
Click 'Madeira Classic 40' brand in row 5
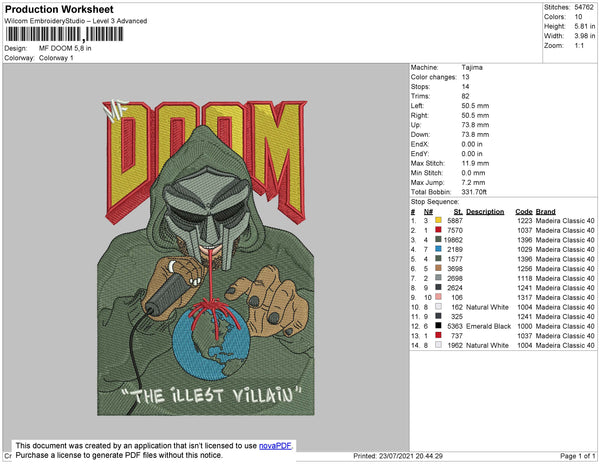pyautogui.click(x=565, y=259)
